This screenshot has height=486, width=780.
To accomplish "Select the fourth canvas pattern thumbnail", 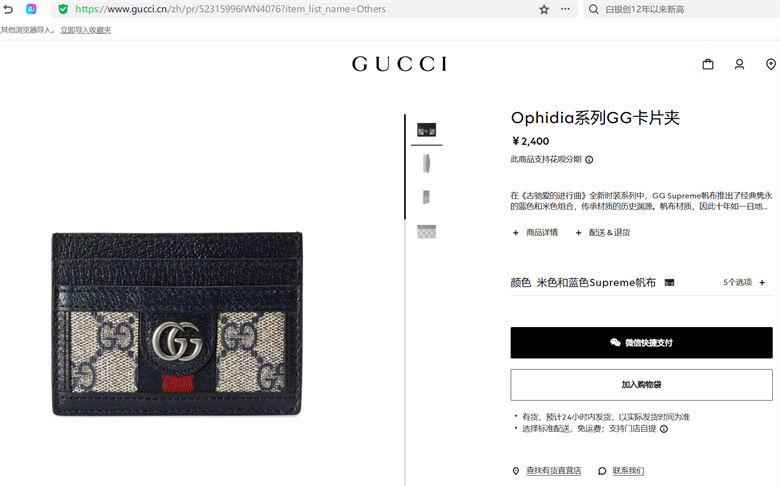I will click(426, 232).
